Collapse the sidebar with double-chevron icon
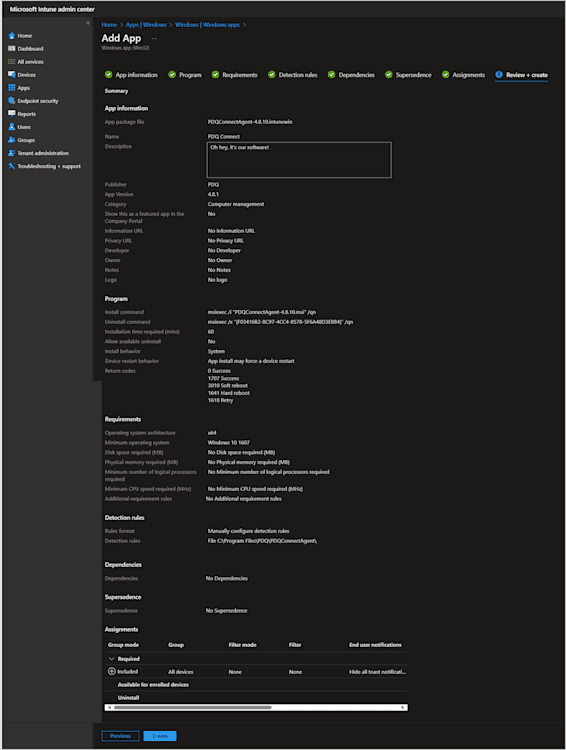The height and width of the screenshot is (750, 566). [x=88, y=23]
